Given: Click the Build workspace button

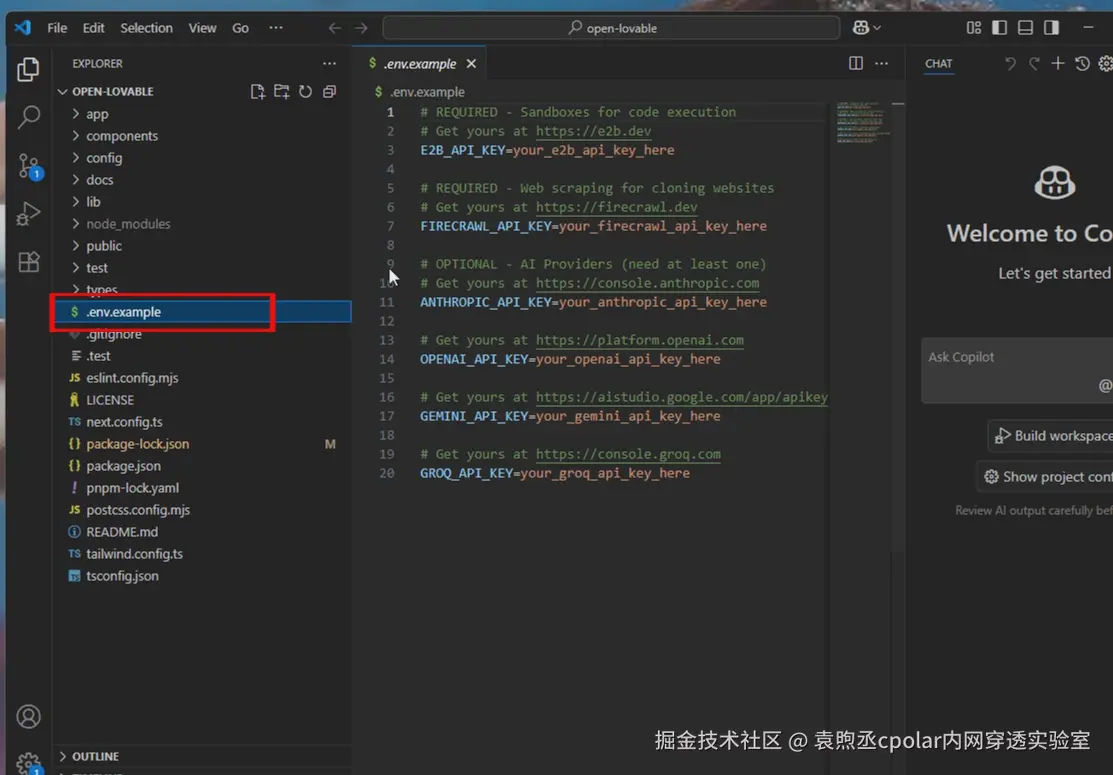Looking at the screenshot, I should (1052, 436).
